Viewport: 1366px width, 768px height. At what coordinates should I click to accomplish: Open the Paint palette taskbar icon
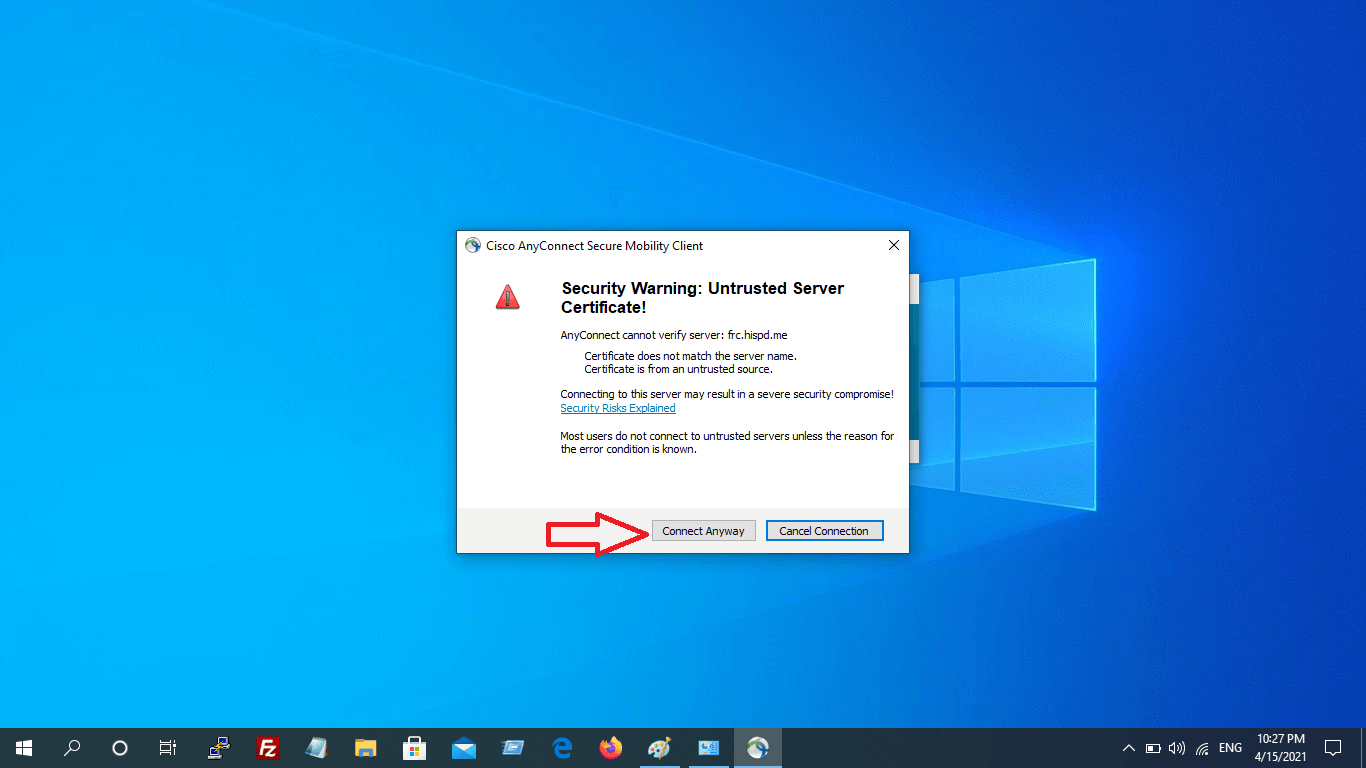click(x=660, y=747)
